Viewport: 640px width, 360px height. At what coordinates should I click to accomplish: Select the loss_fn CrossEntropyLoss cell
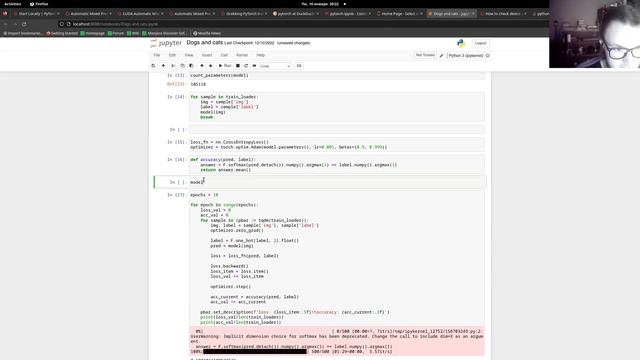(x=337, y=144)
